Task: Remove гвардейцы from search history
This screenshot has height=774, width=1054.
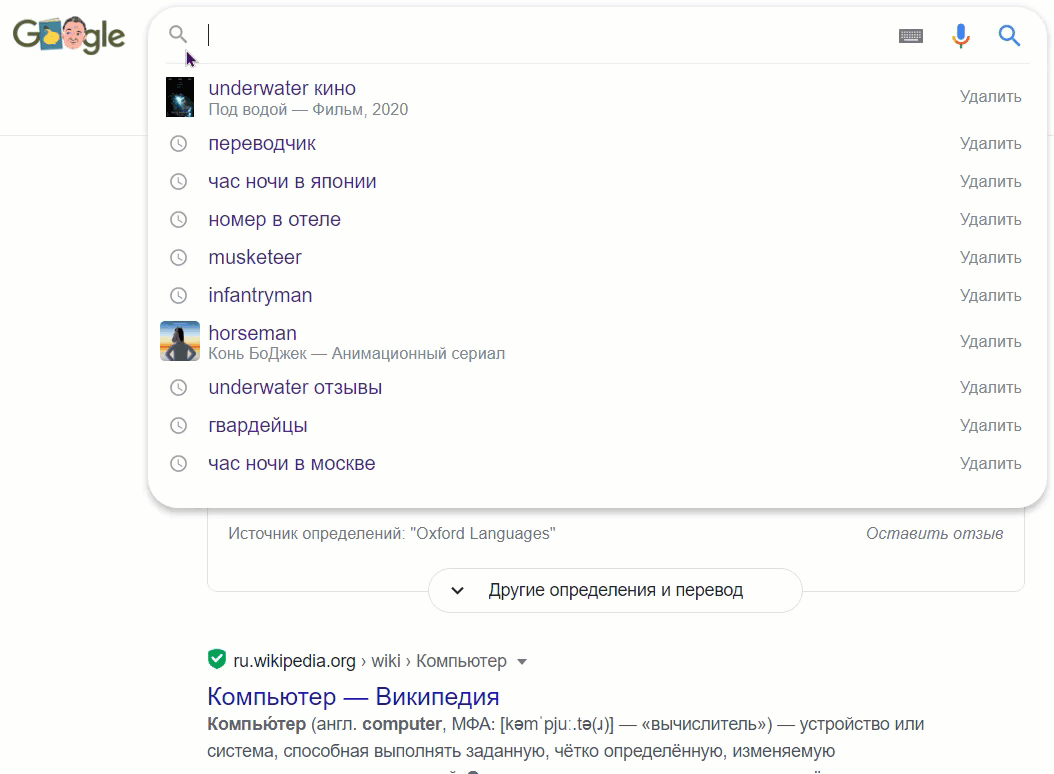Action: (x=990, y=426)
